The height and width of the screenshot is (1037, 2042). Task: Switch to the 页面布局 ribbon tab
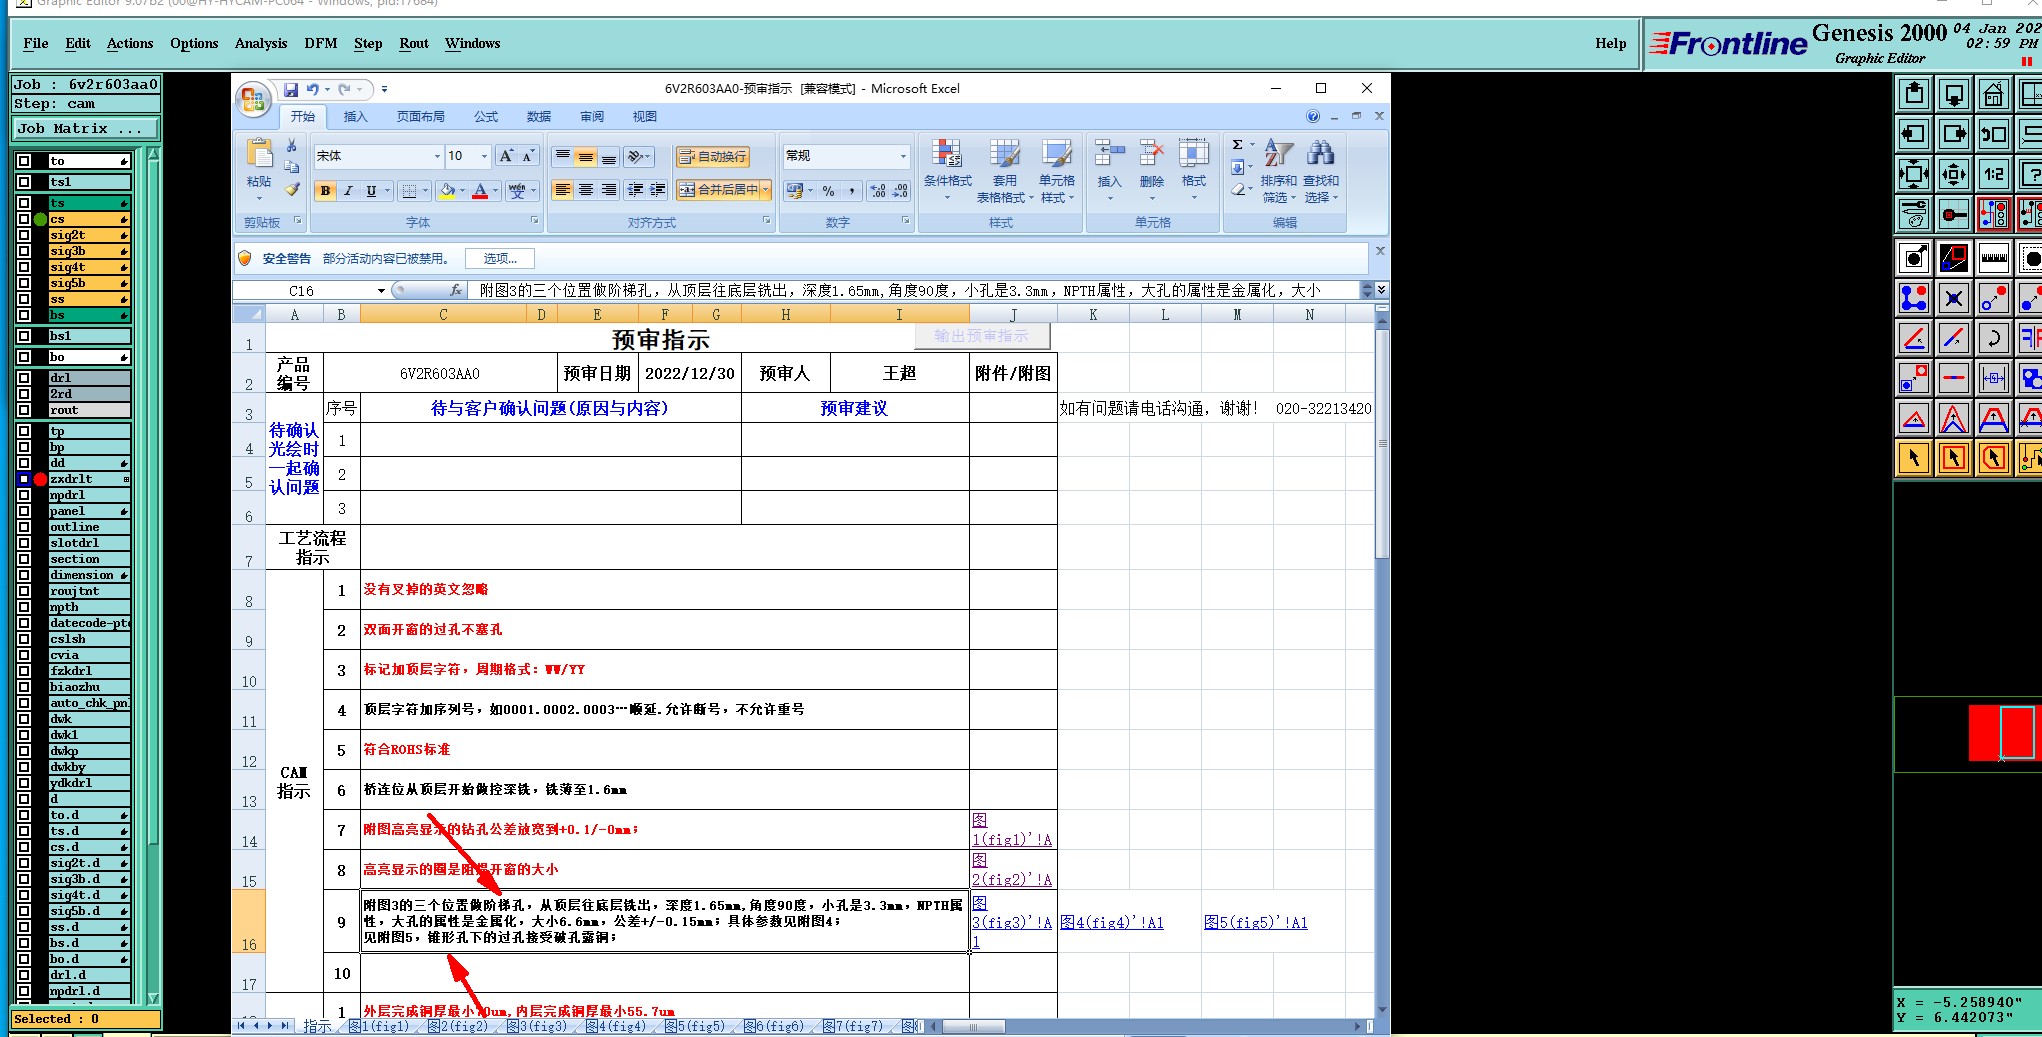(420, 117)
